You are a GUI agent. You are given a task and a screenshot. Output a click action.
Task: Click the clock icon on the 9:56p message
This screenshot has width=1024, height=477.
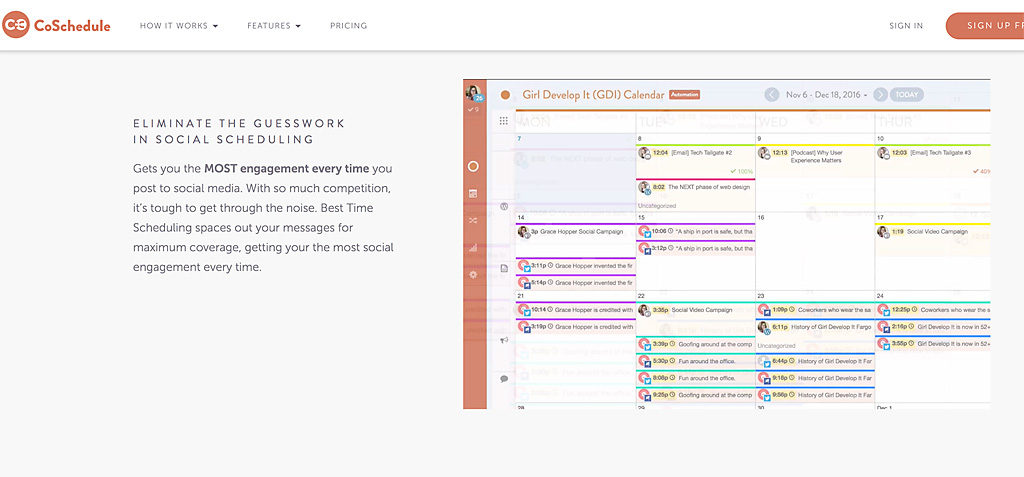[790, 395]
